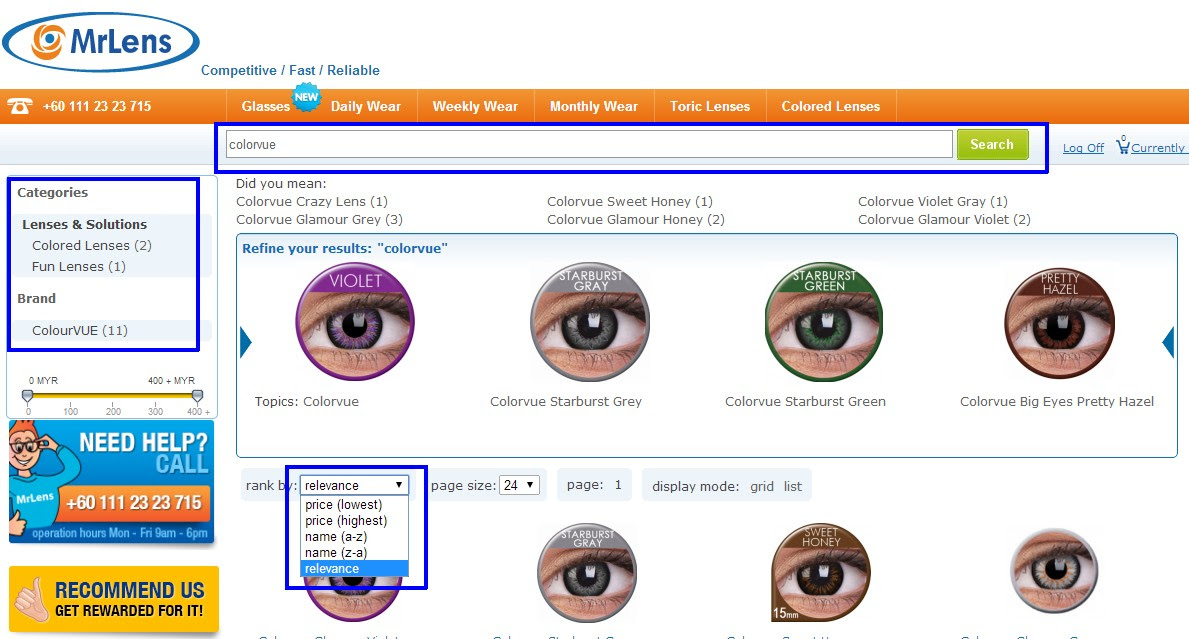The height and width of the screenshot is (639, 1189).
Task: Open the Monthly Wear menu
Action: click(594, 106)
